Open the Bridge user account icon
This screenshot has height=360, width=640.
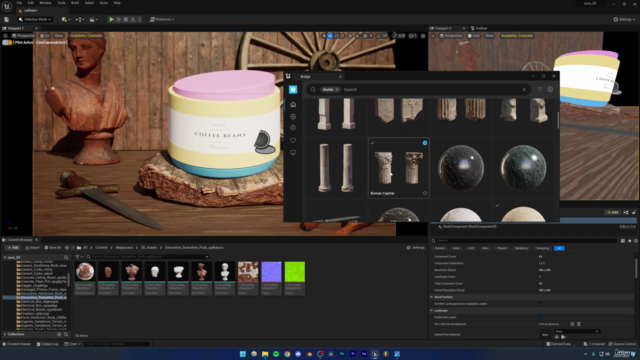(550, 89)
